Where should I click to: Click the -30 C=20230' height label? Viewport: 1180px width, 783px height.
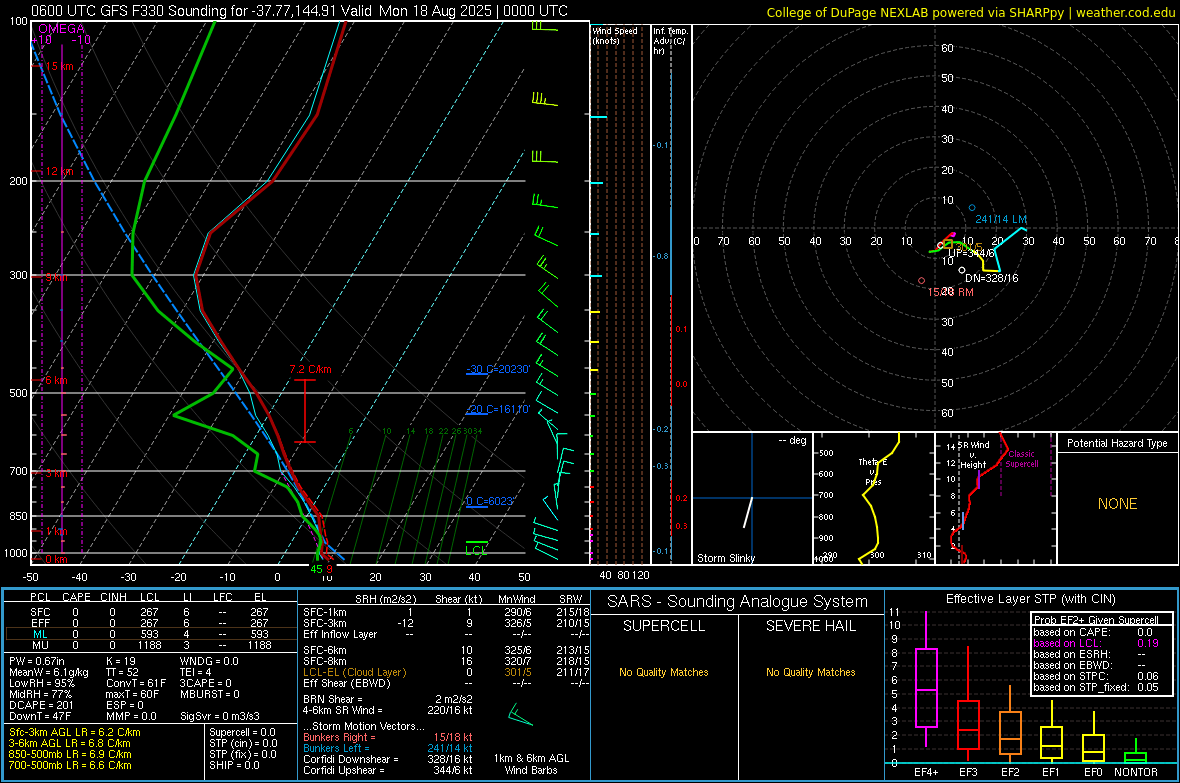(x=498, y=369)
